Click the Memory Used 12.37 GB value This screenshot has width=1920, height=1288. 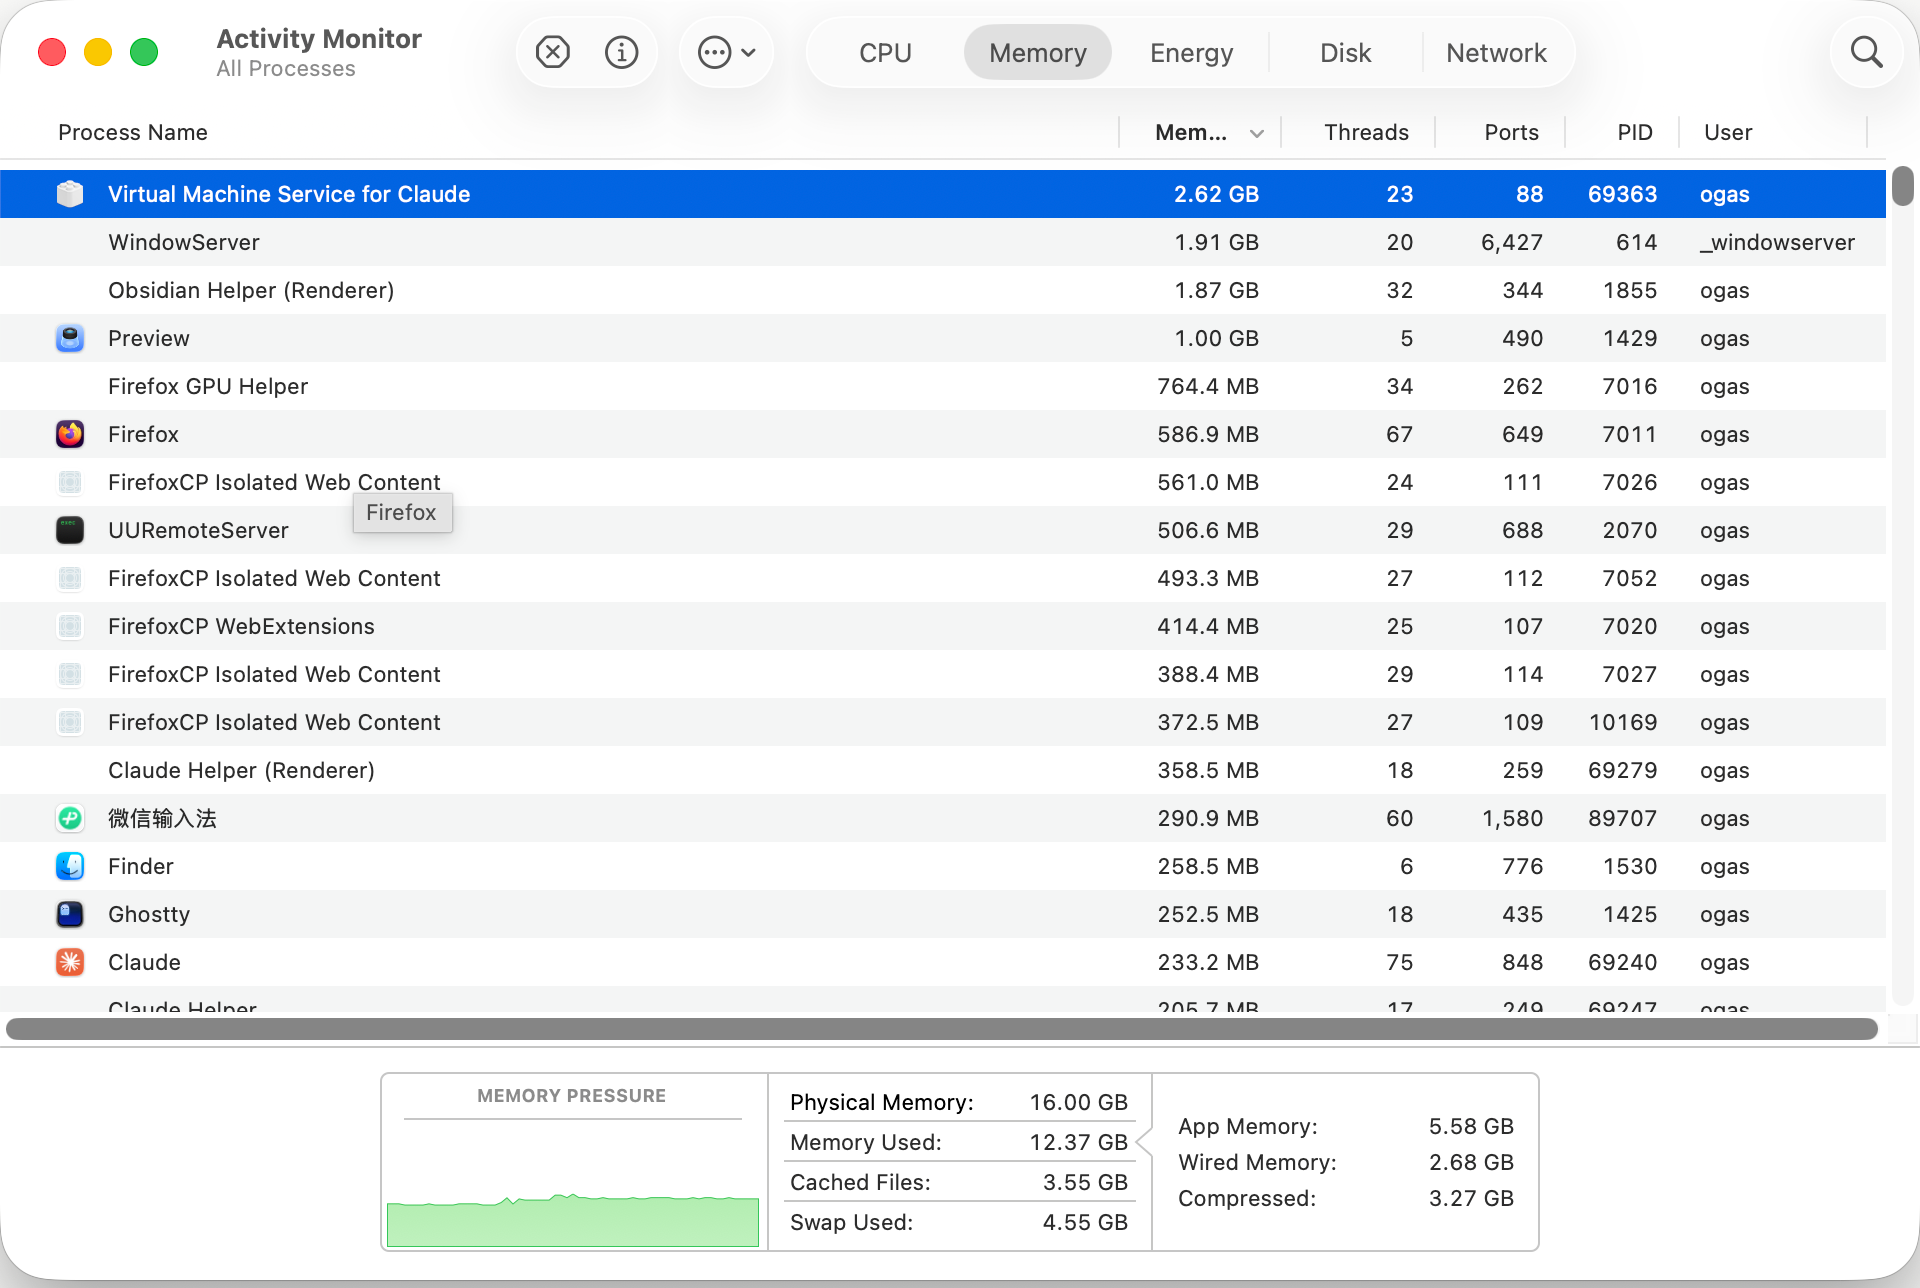[x=1078, y=1142]
